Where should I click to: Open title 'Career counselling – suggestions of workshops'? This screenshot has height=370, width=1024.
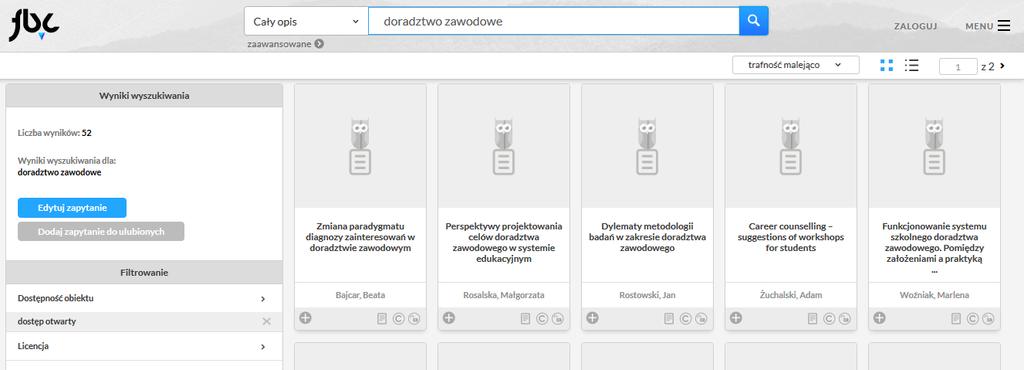791,238
